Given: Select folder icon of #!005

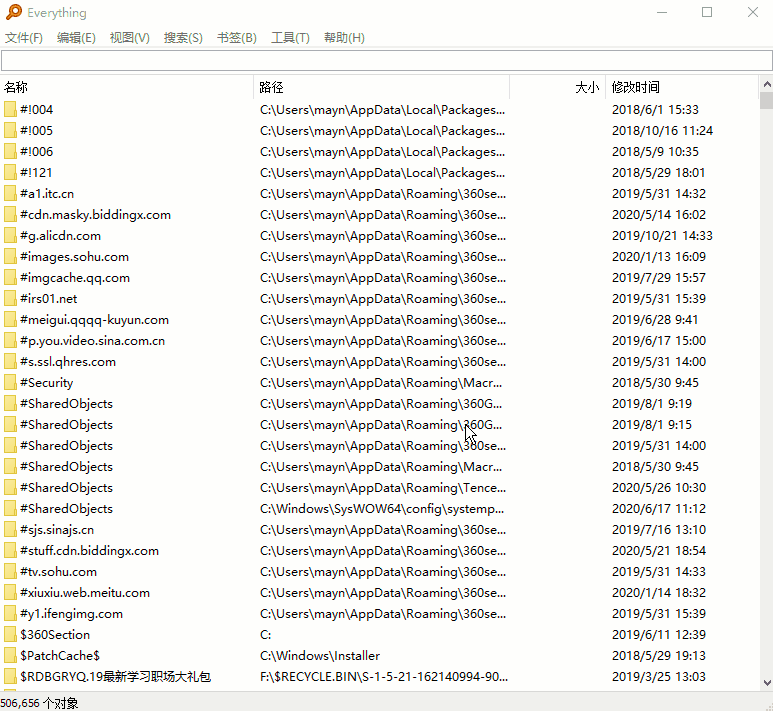Looking at the screenshot, I should tap(10, 131).
